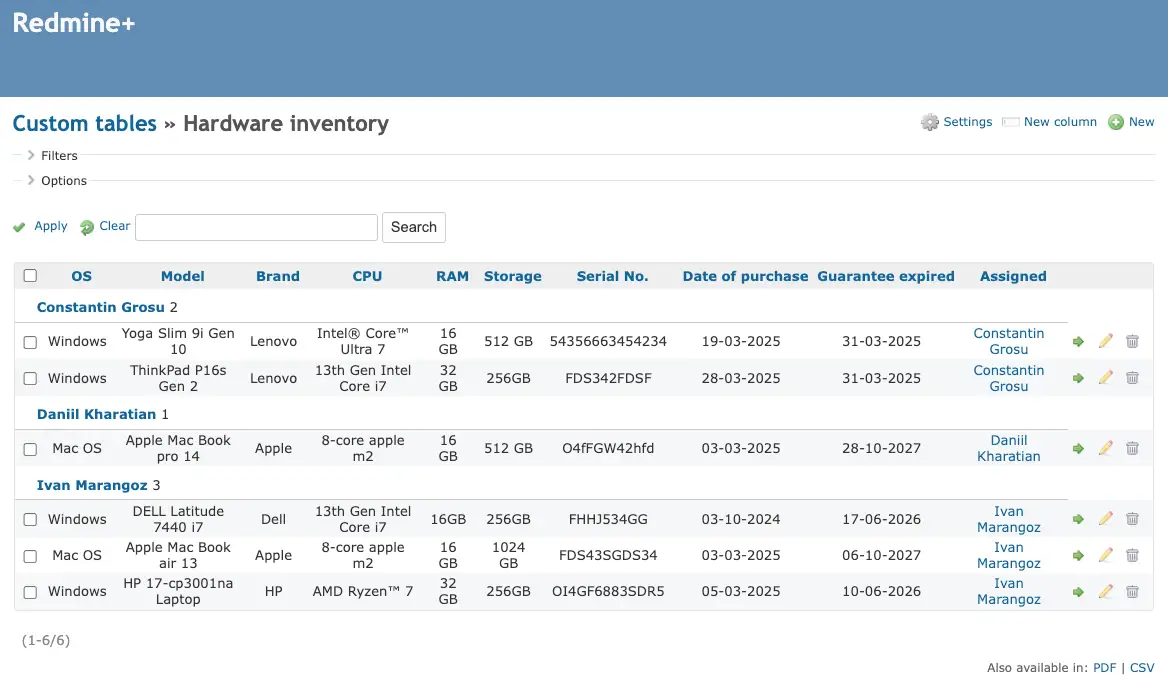Click inside the search input field
Screen dimensions: 1168x691
coord(256,227)
